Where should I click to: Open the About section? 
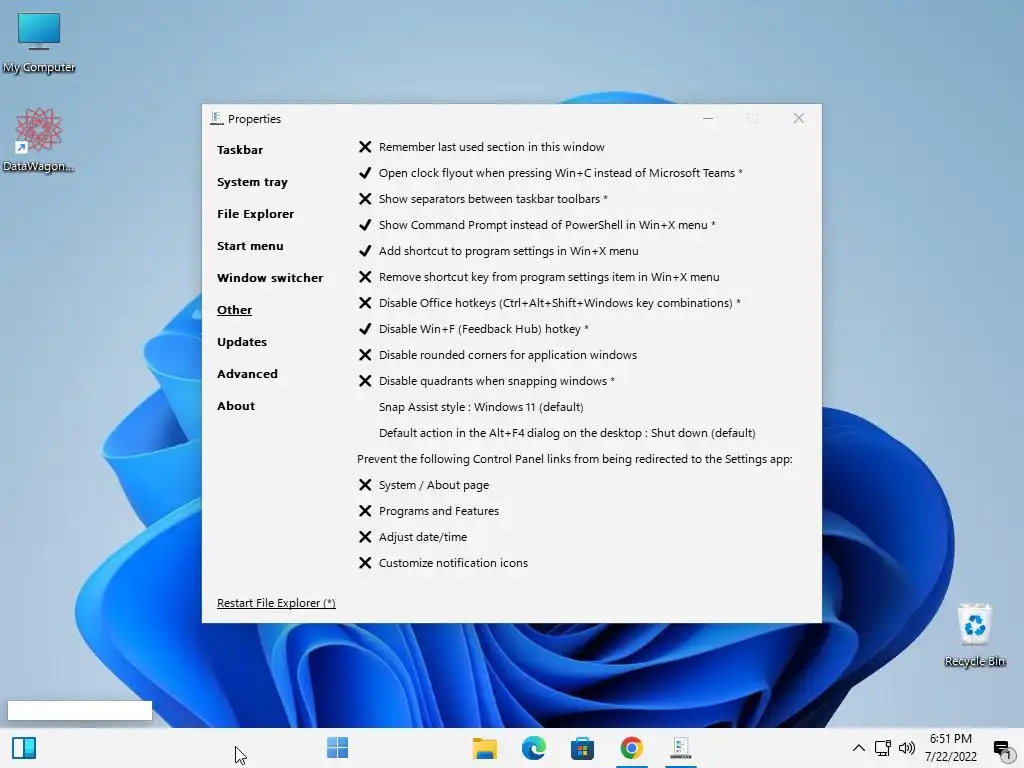click(236, 406)
